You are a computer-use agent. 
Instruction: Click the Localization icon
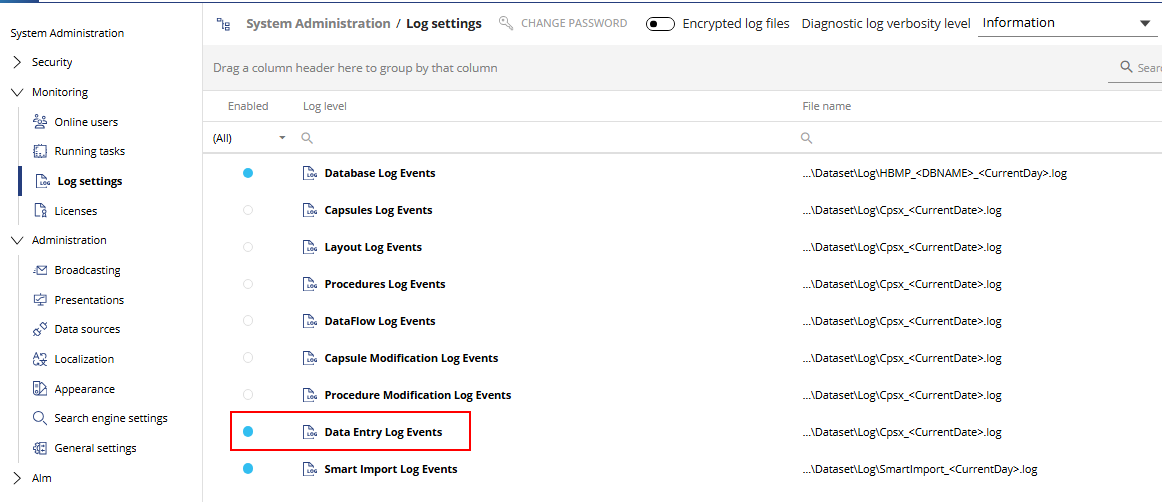(x=41, y=359)
